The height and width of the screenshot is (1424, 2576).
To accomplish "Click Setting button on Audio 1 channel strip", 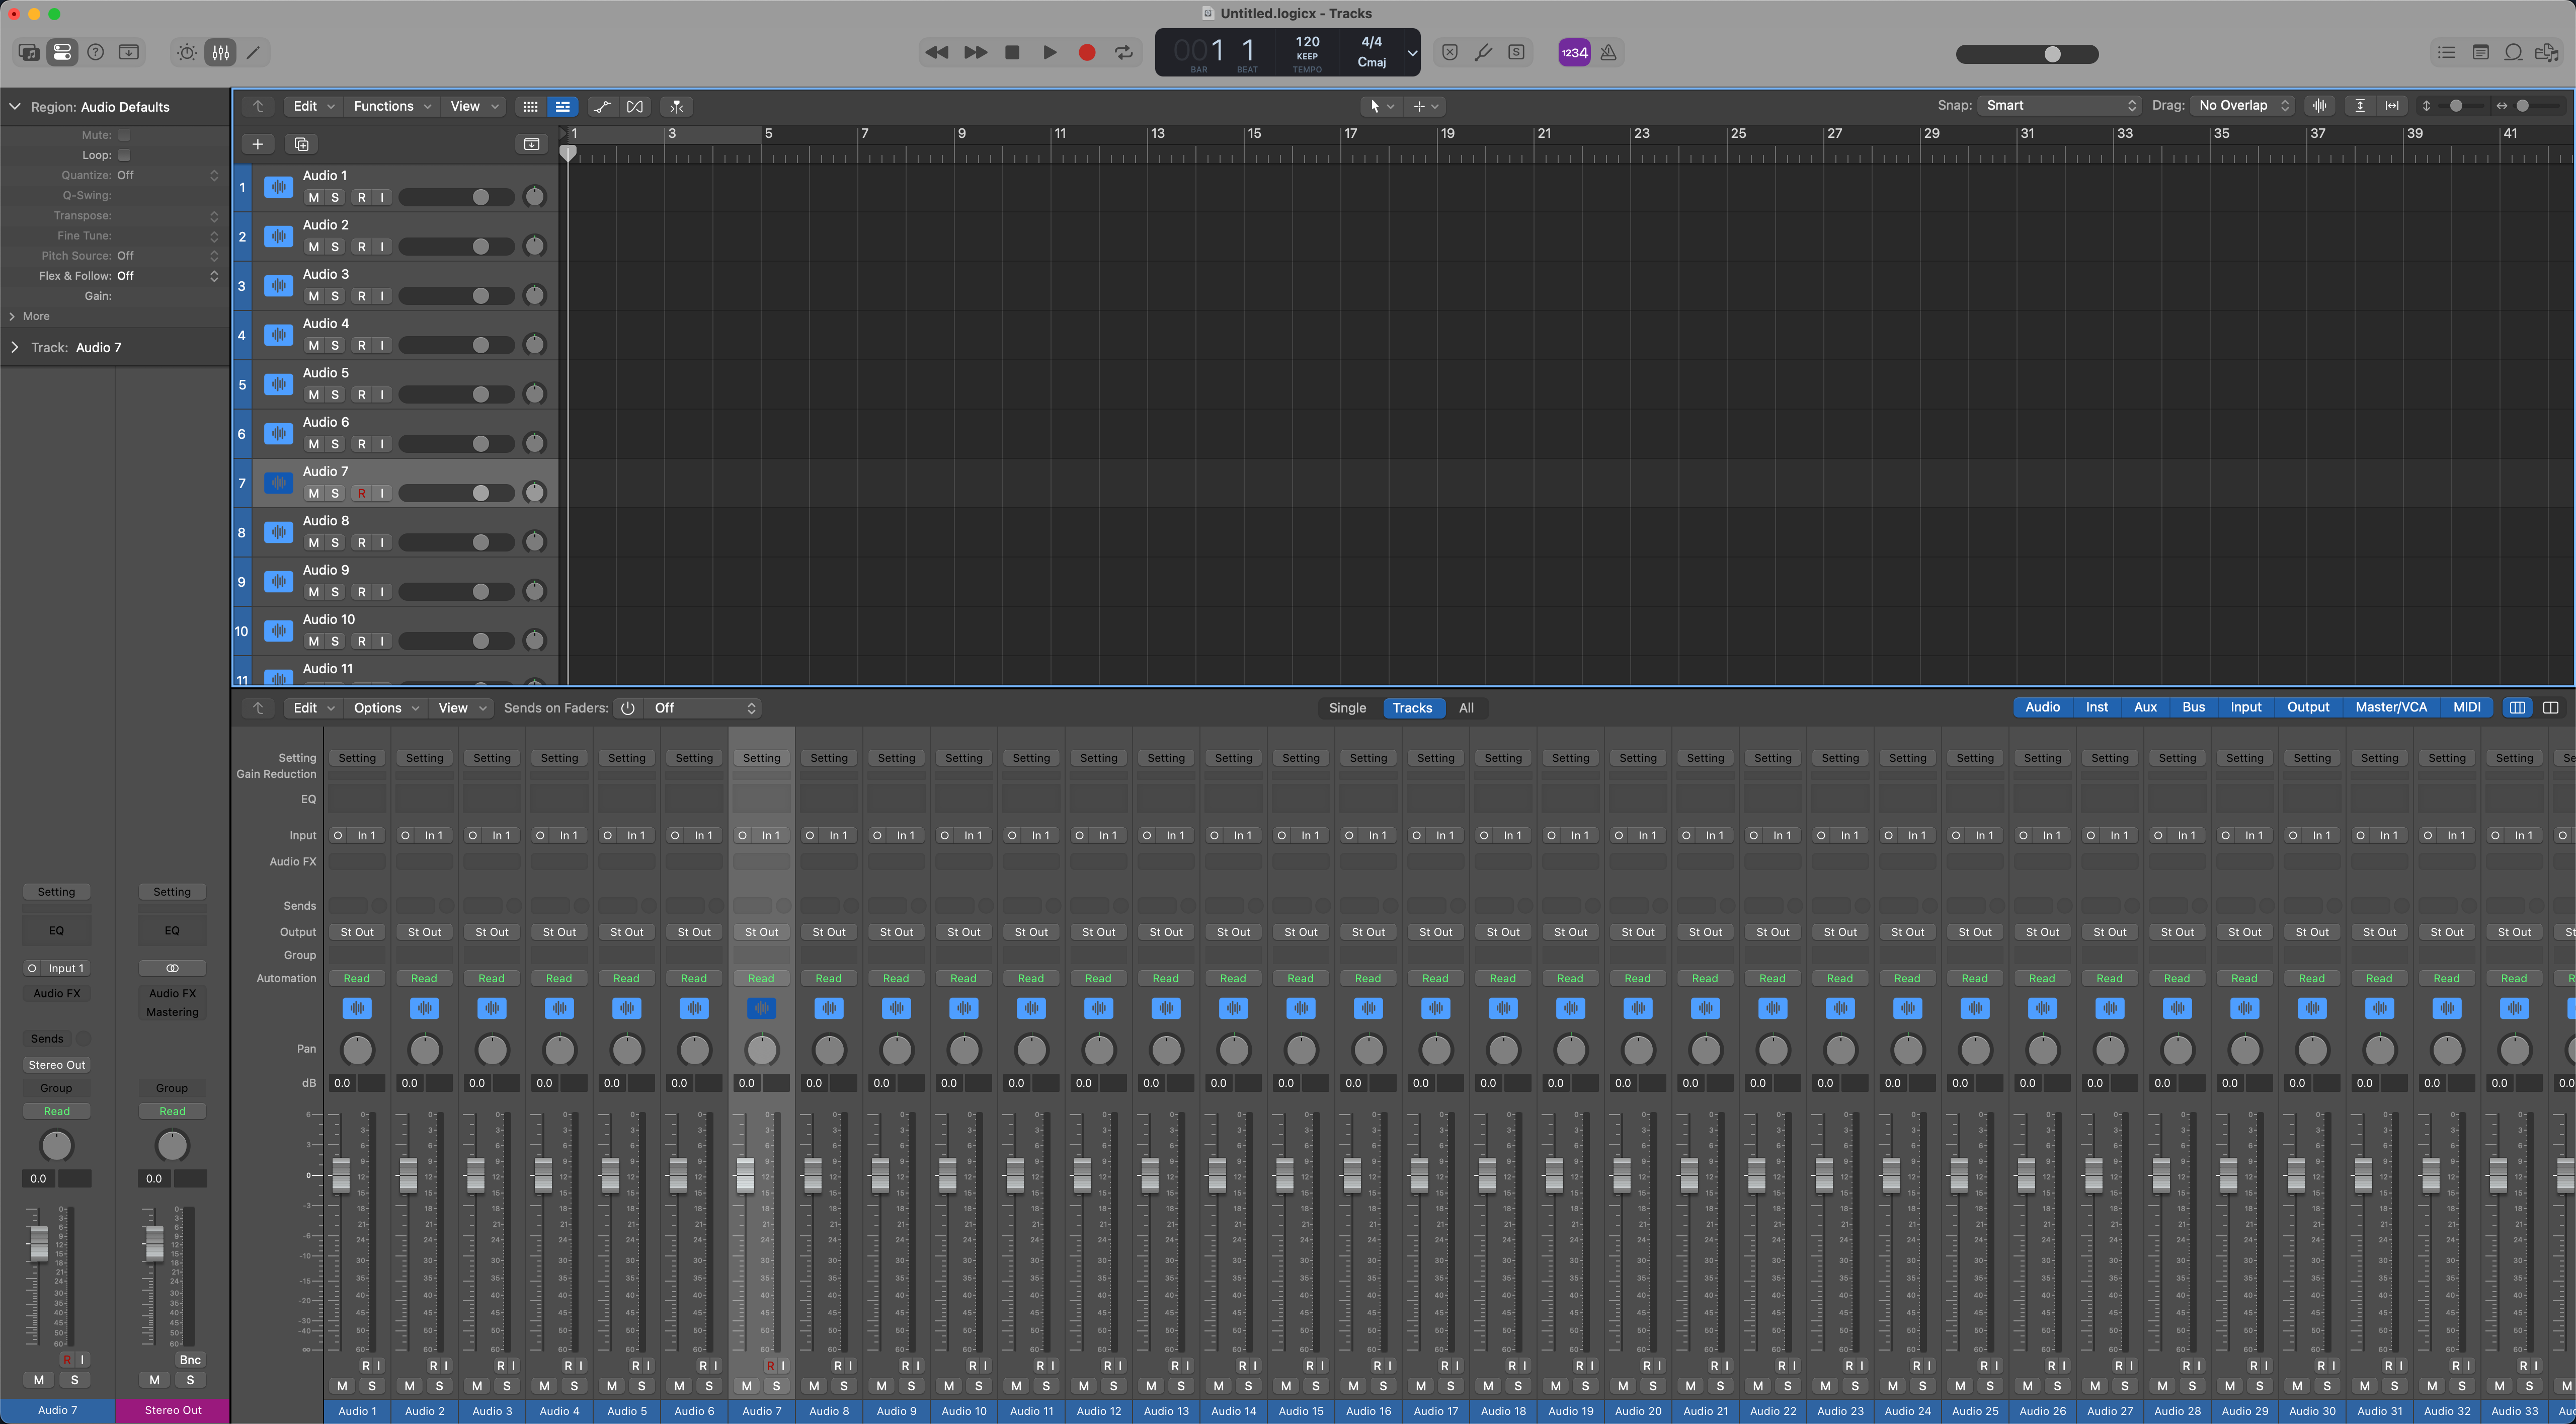I will pos(357,758).
